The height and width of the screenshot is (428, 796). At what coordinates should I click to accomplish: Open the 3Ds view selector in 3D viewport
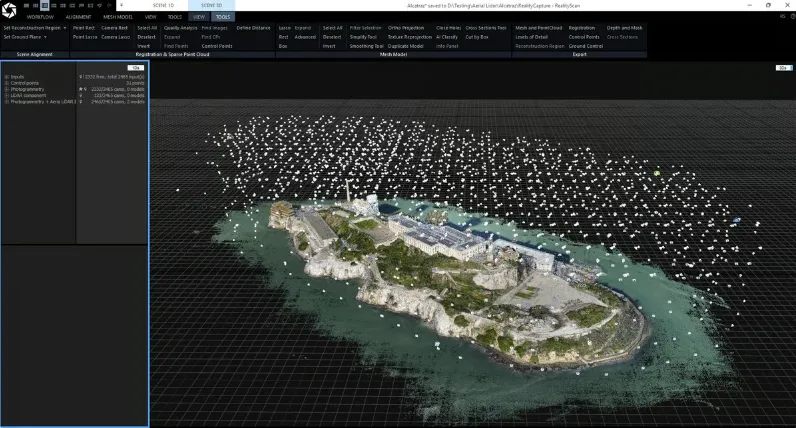pos(783,68)
